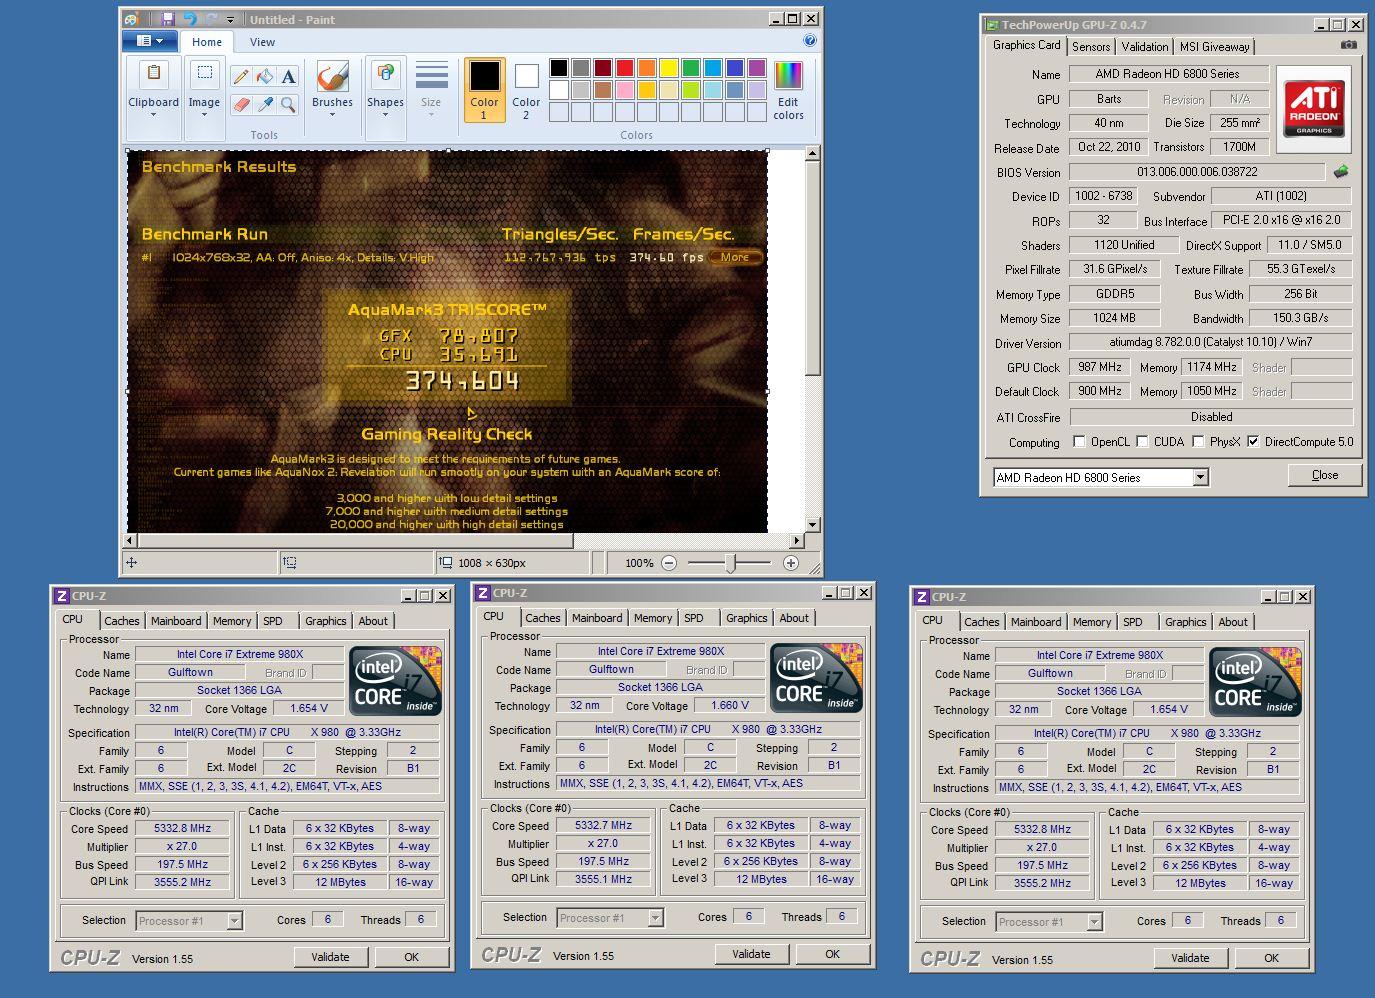Open Processor #1 dropdown in right CPU-Z

coord(1095,922)
